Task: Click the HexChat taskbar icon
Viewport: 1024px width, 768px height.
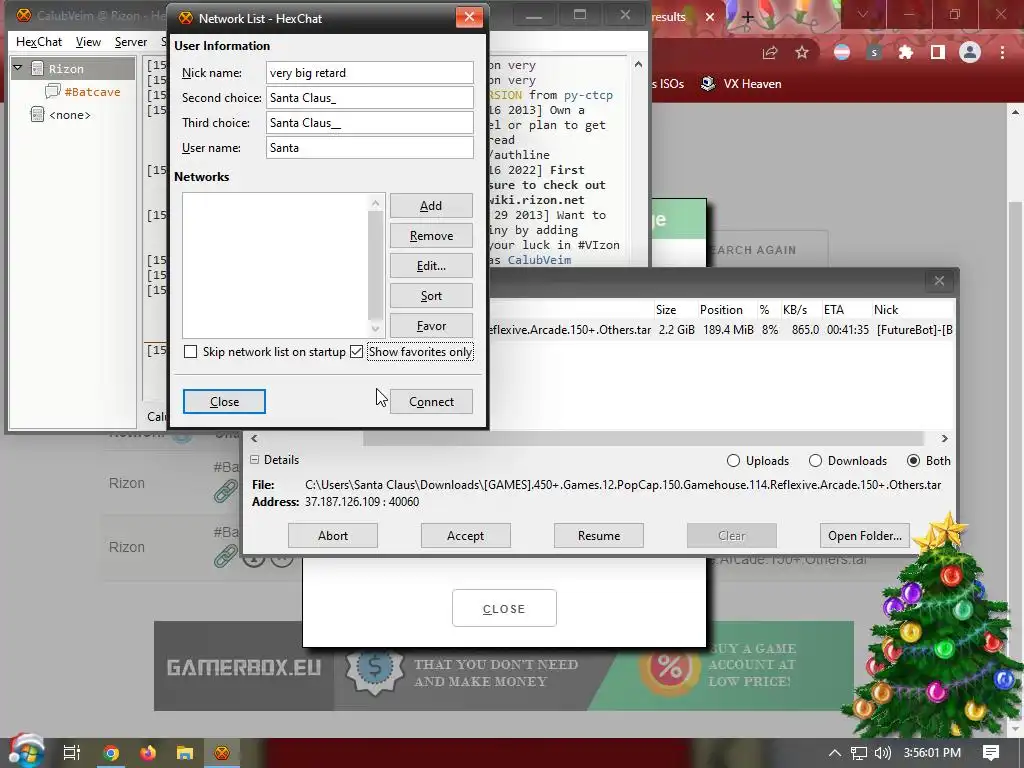Action: [222, 753]
